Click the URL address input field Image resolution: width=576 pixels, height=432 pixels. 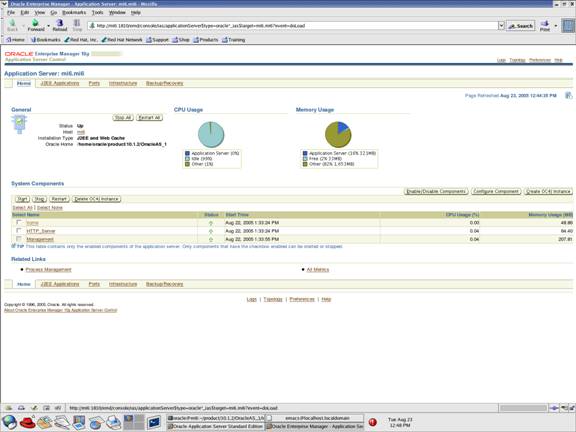point(293,26)
